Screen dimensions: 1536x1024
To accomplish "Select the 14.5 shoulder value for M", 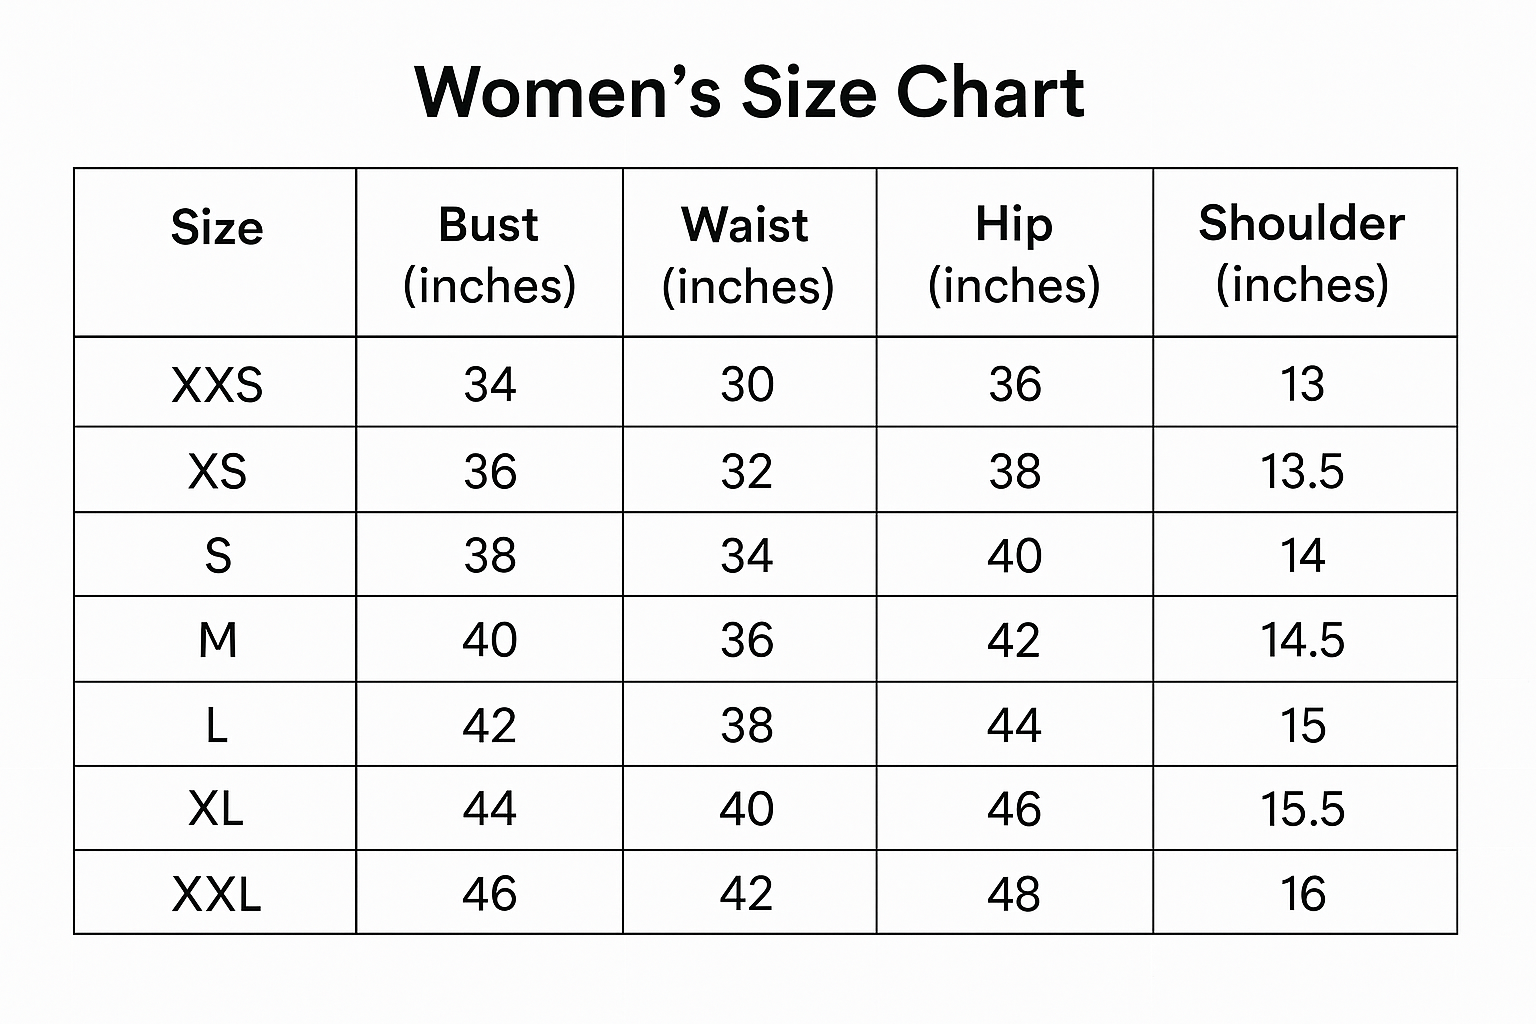I will [1302, 640].
